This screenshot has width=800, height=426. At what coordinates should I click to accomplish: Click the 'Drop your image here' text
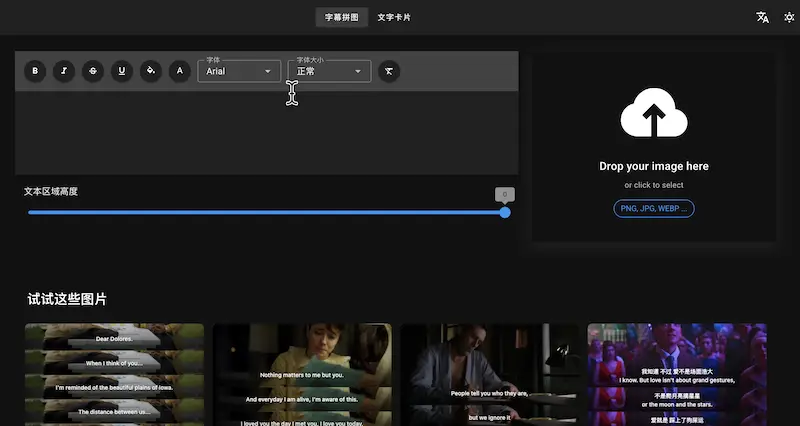point(654,166)
